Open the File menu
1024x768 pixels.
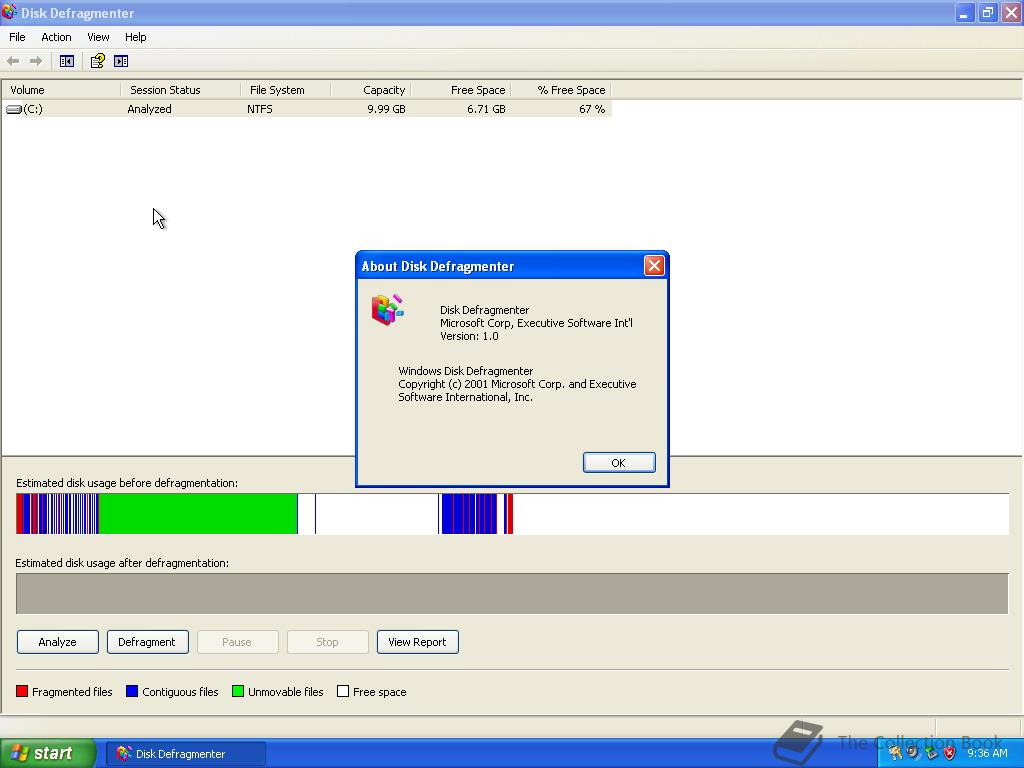[17, 37]
